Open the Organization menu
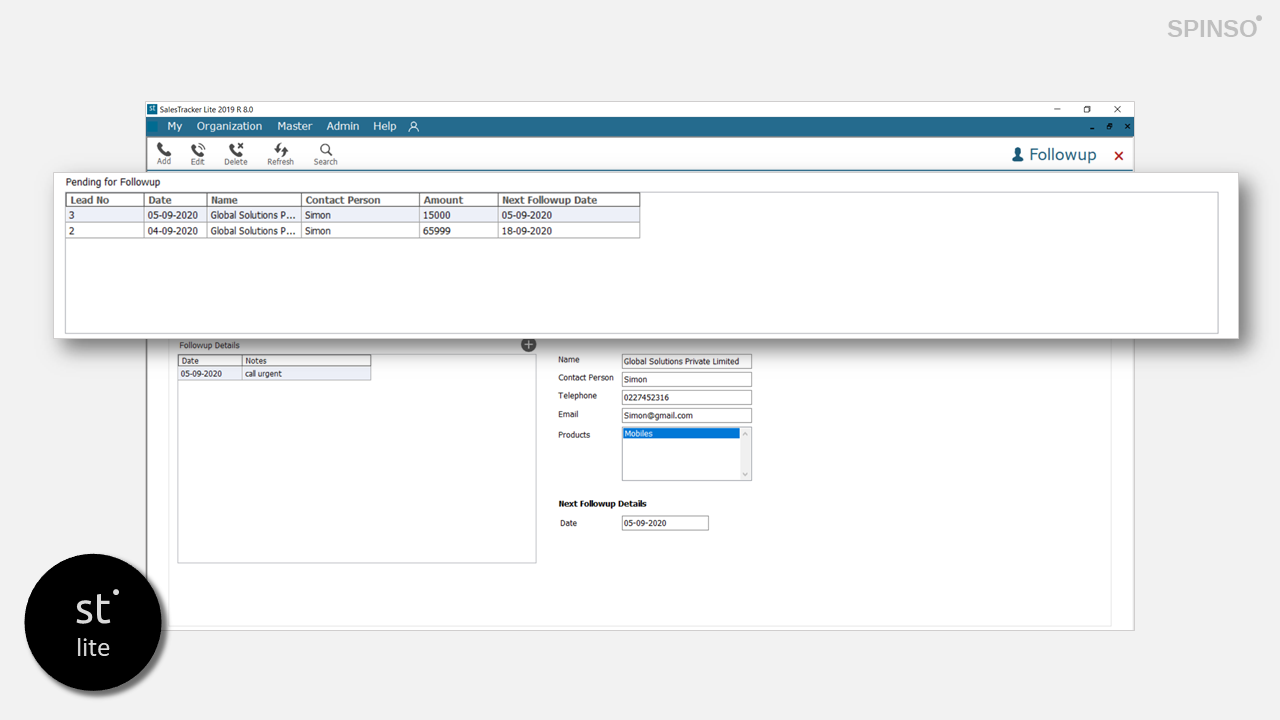 pos(229,127)
